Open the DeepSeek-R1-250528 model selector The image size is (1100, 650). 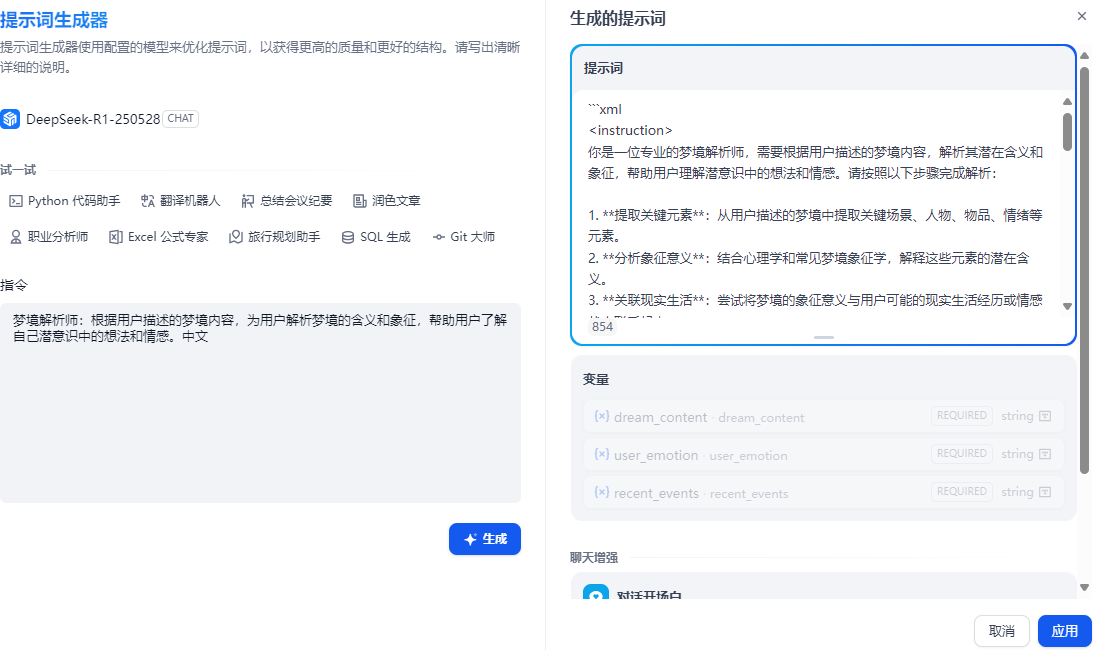click(100, 119)
